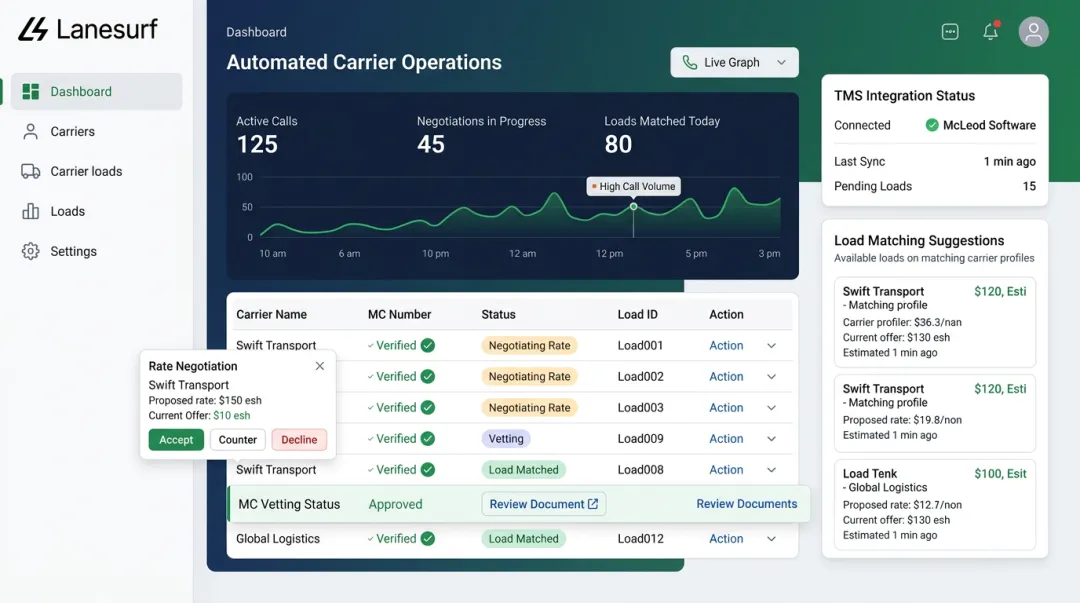Click the Carrier loads truck icon
This screenshot has height=603, width=1080.
pos(30,172)
